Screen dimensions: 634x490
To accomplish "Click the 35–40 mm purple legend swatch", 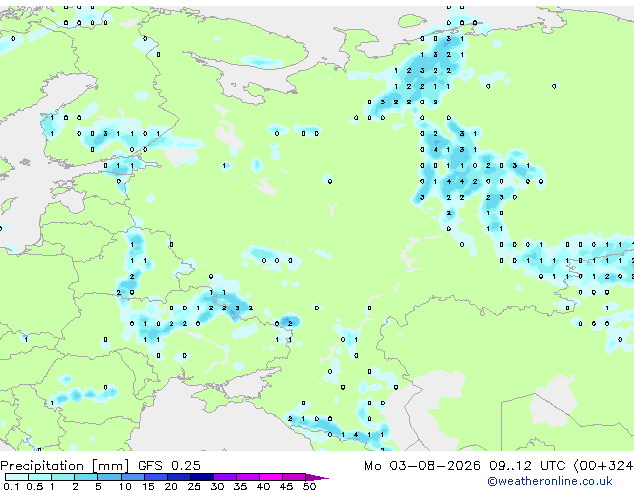I will coord(248,477).
